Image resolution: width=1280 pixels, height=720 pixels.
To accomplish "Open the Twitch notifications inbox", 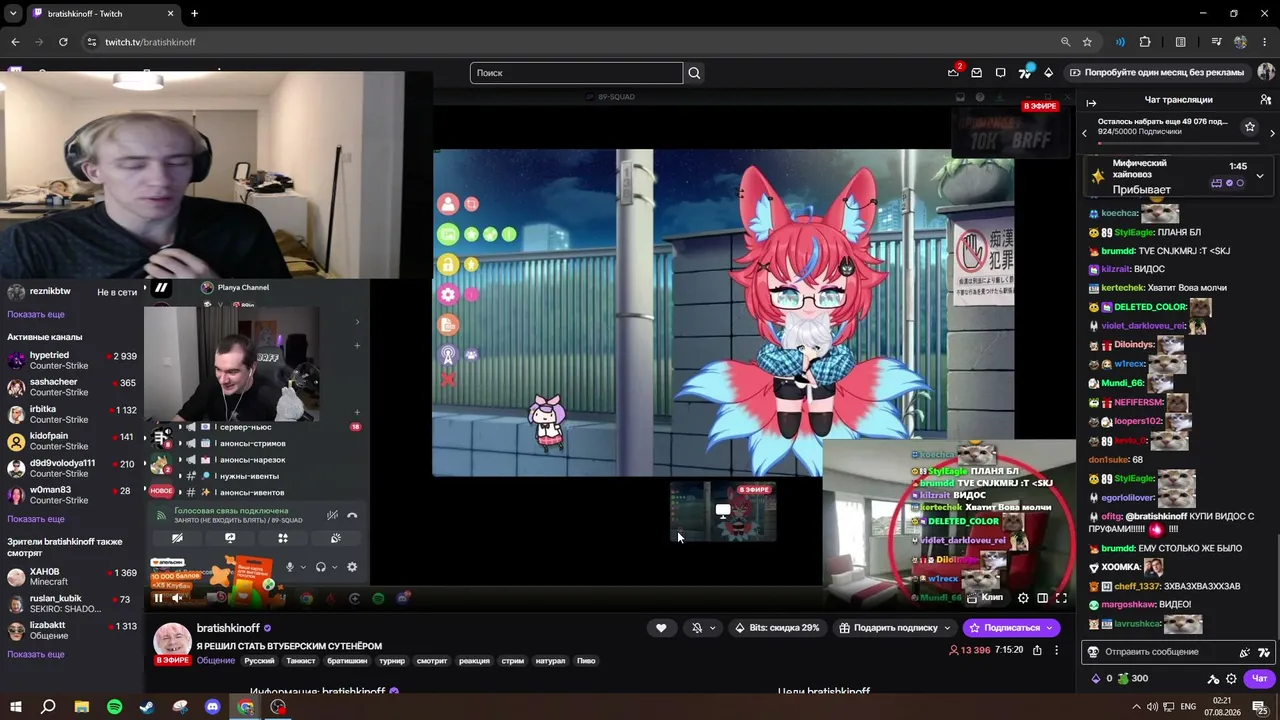I will click(x=976, y=72).
